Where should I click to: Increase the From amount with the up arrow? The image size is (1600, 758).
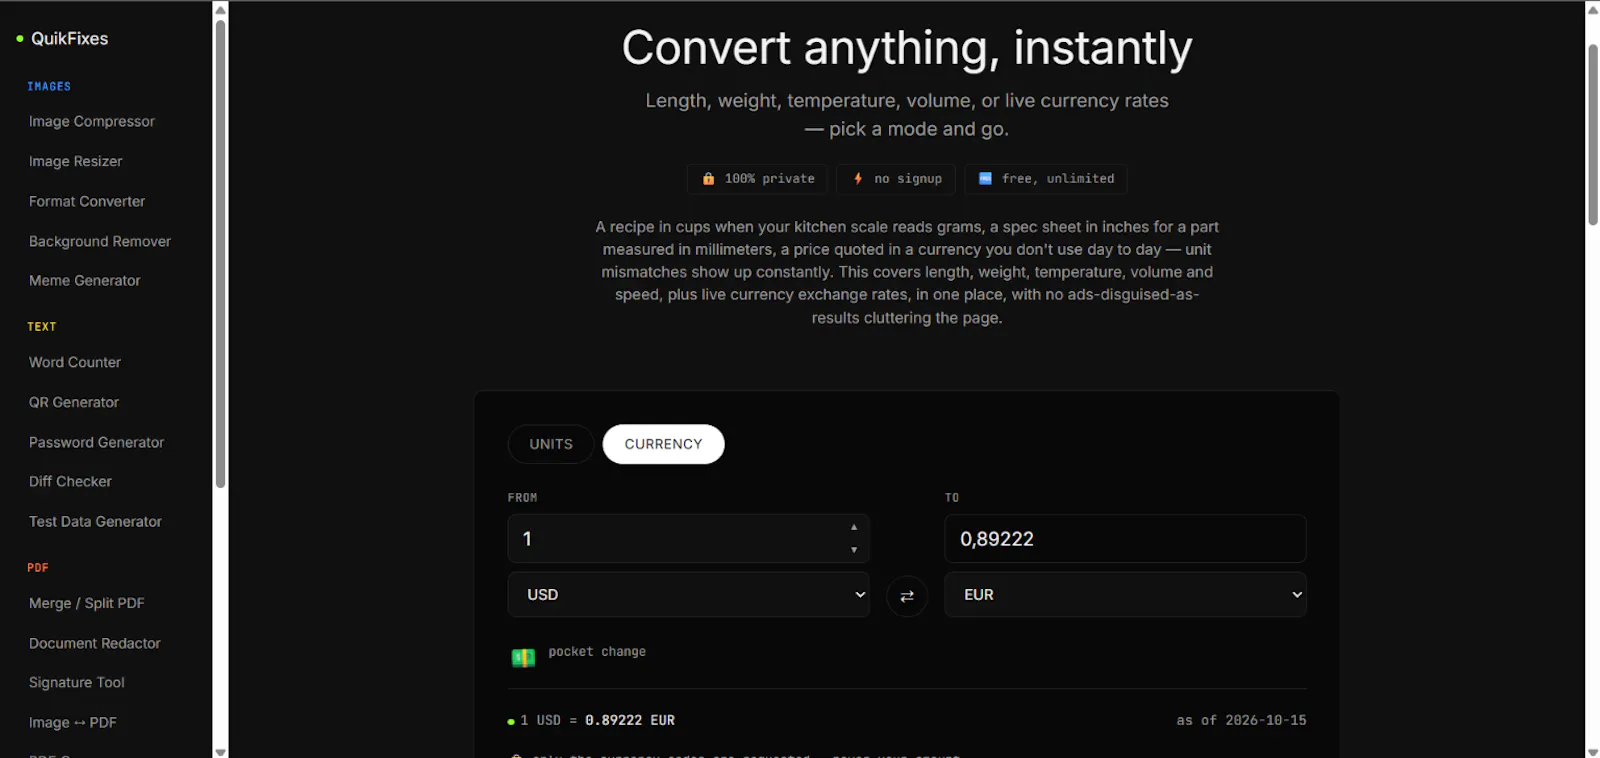point(854,527)
